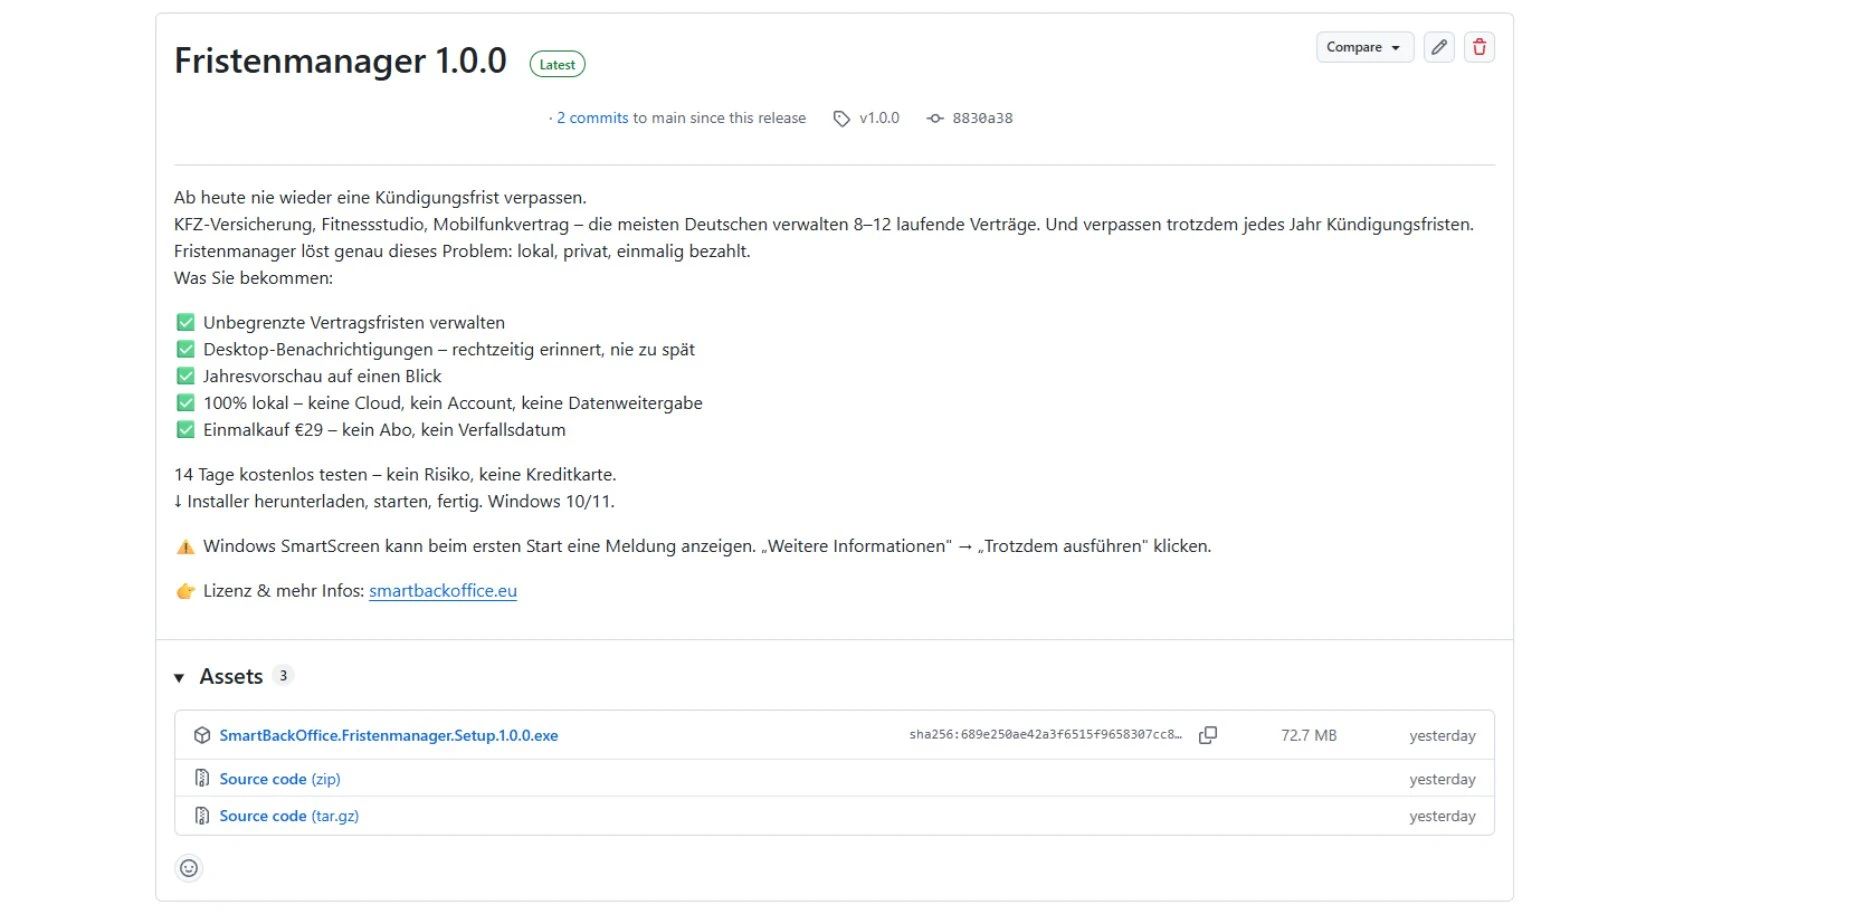1856x914 pixels.
Task: Click the checkmark beside 100% lokal
Action: [x=185, y=403]
